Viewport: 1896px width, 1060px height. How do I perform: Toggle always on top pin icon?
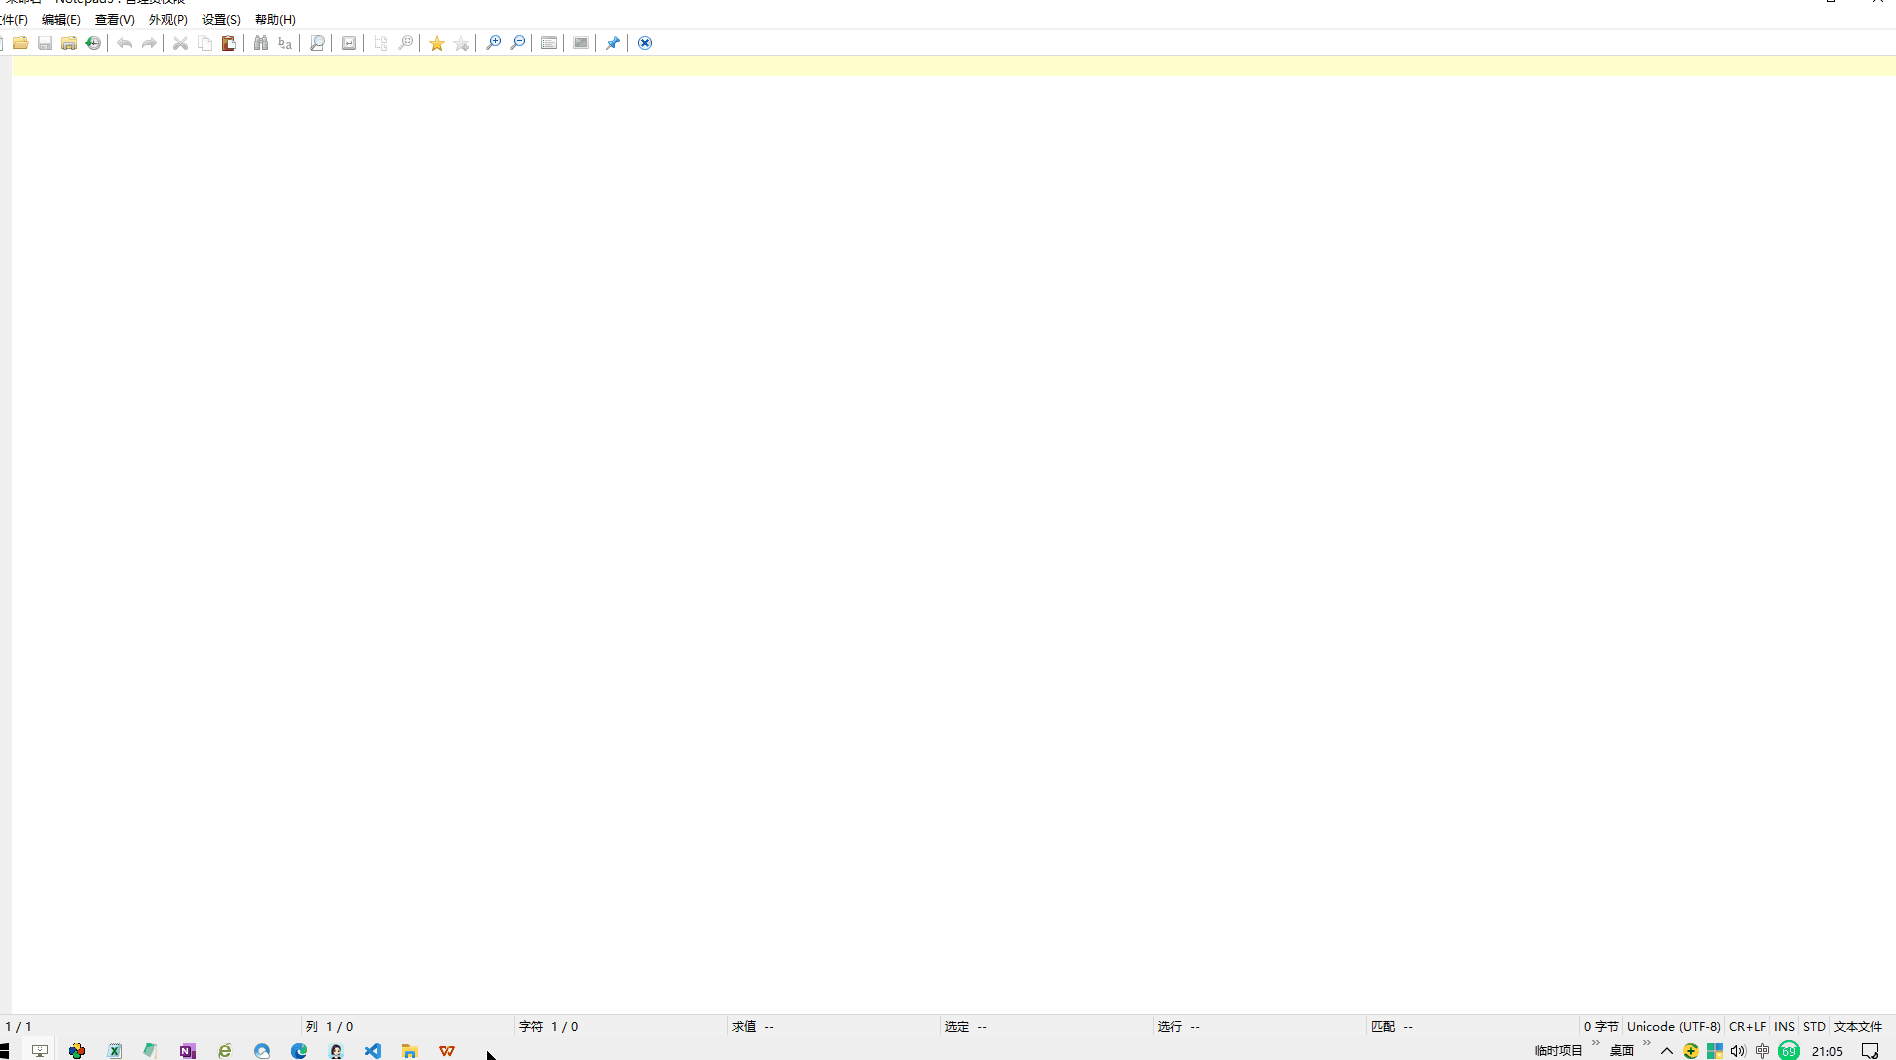(x=613, y=43)
